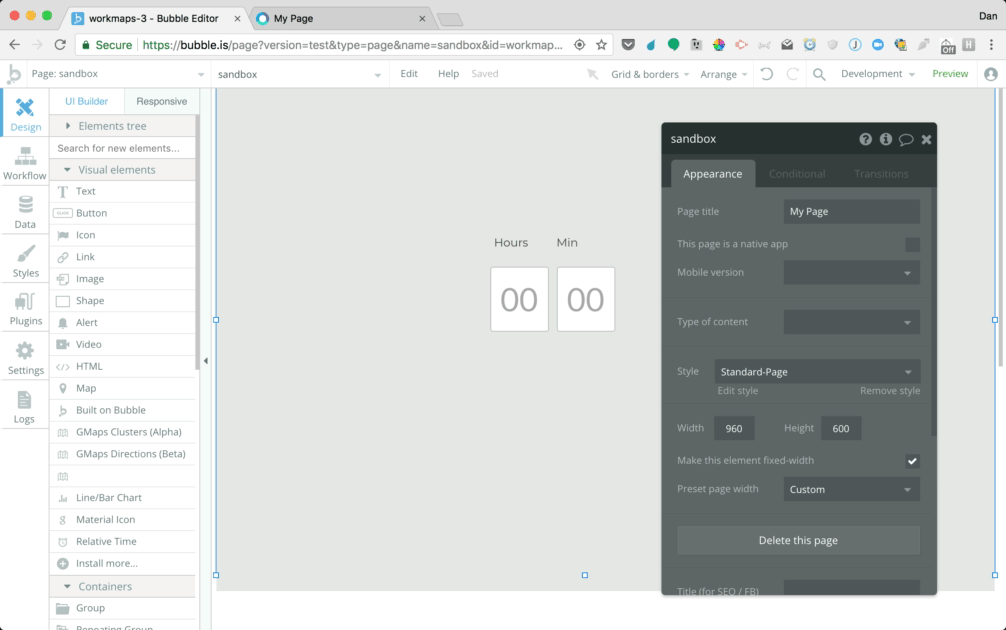The width and height of the screenshot is (1006, 630).
Task: Switch to the My Page browser tab
Action: (x=341, y=19)
